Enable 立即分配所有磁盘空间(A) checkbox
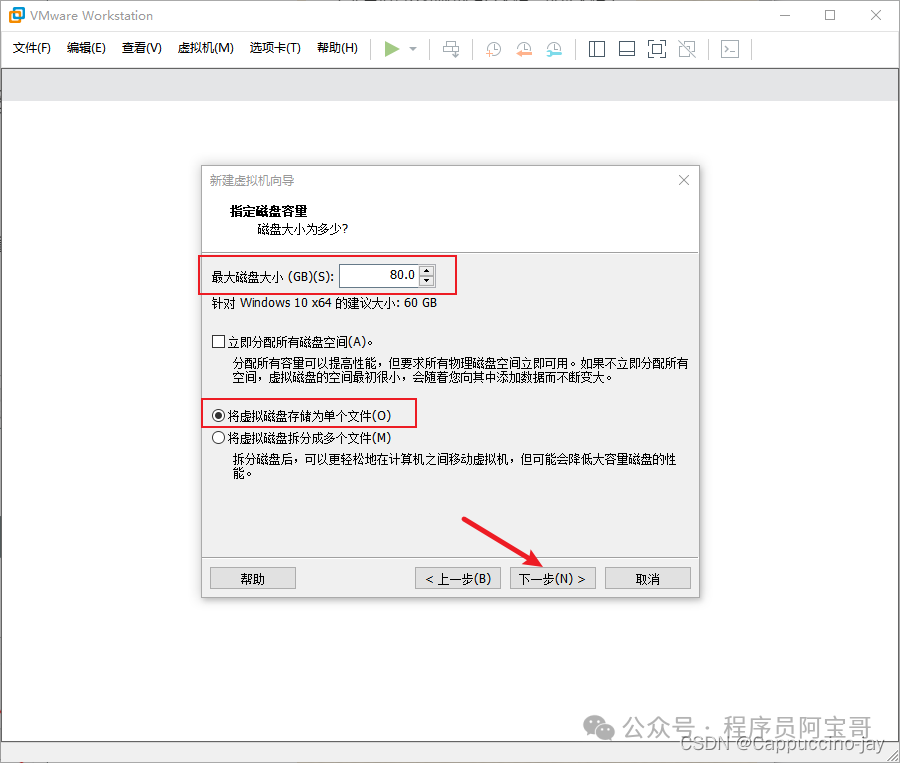 coord(218,342)
